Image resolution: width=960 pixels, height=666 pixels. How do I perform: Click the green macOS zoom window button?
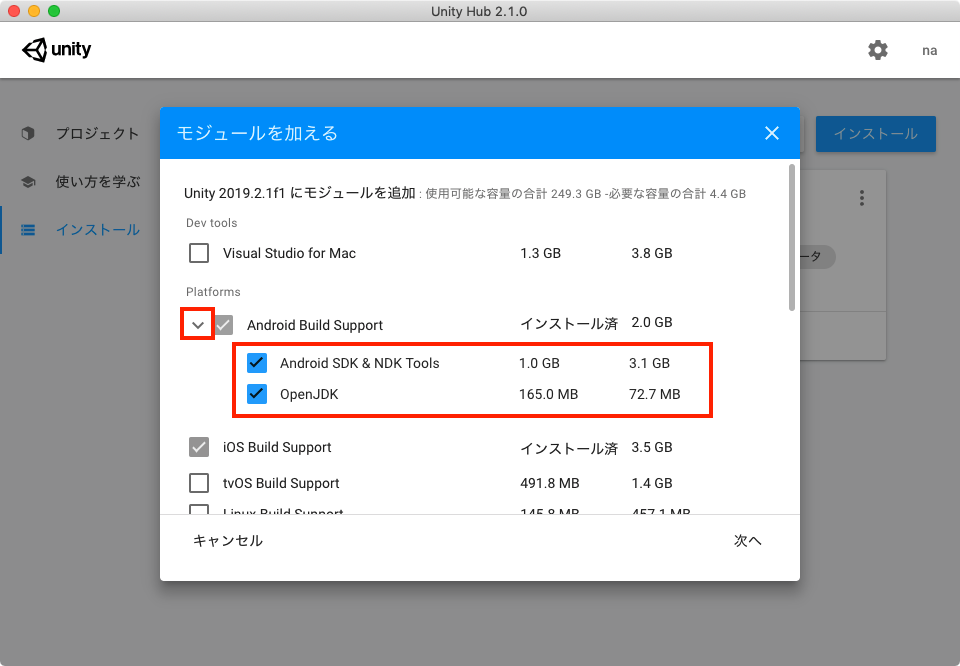point(54,11)
